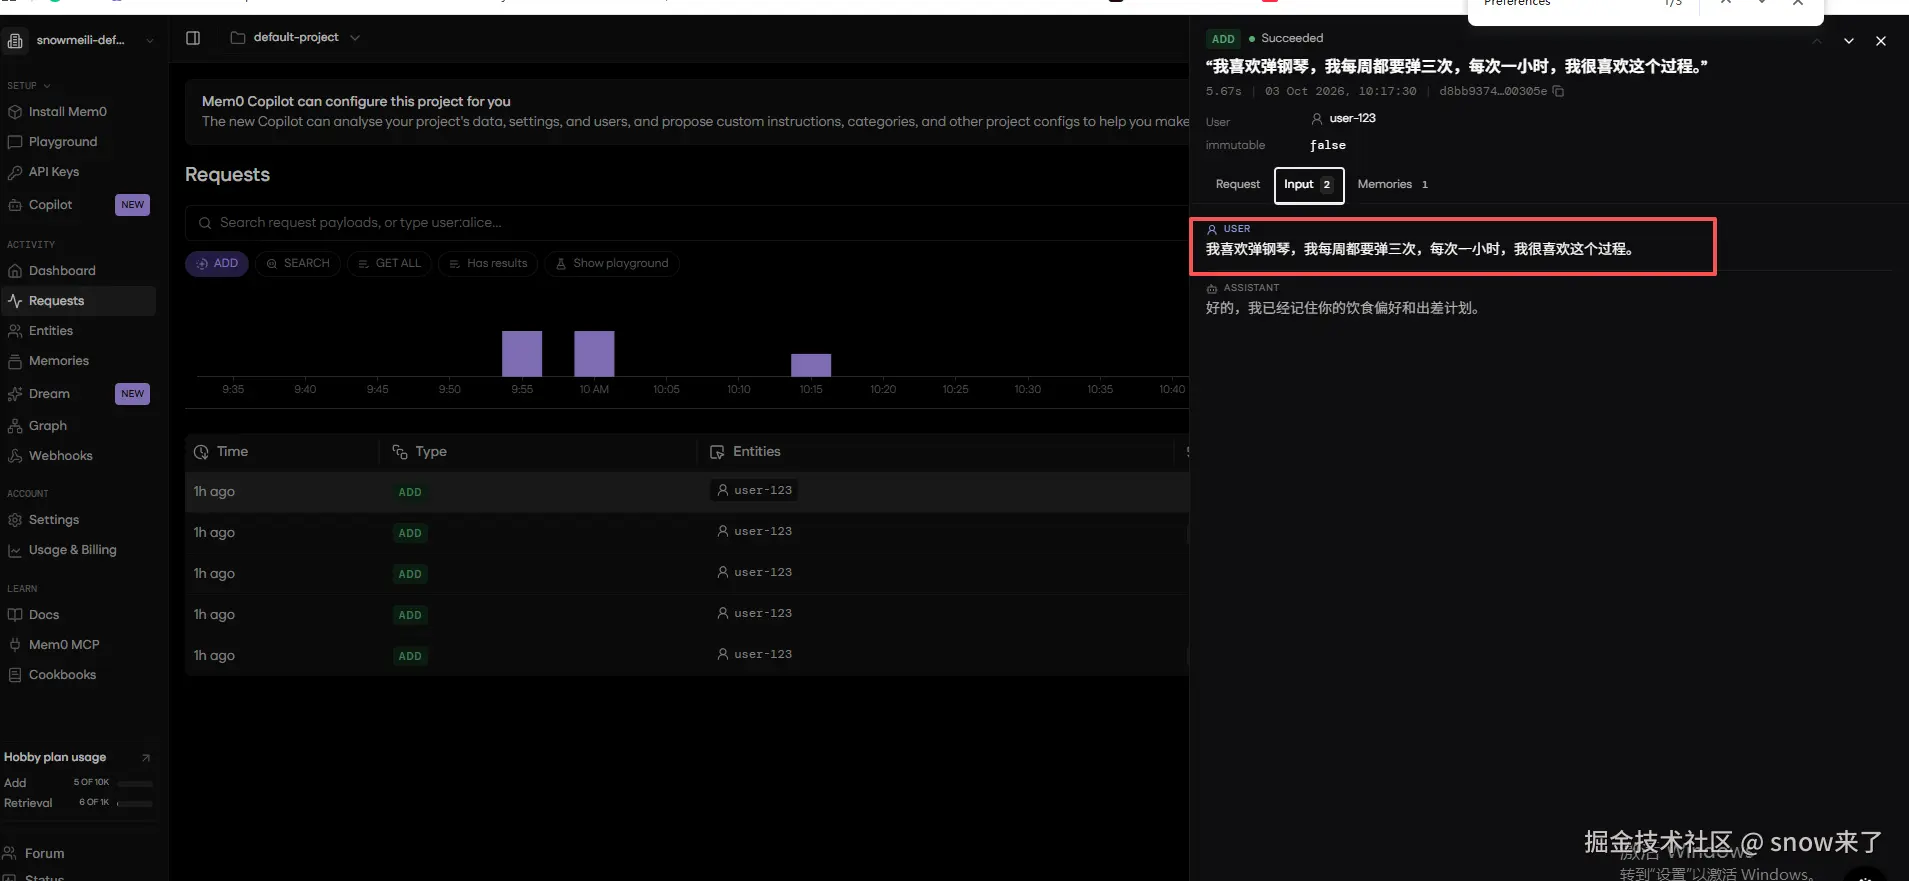Toggle the SEARCH request type filter
1909x881 pixels.
coord(298,264)
